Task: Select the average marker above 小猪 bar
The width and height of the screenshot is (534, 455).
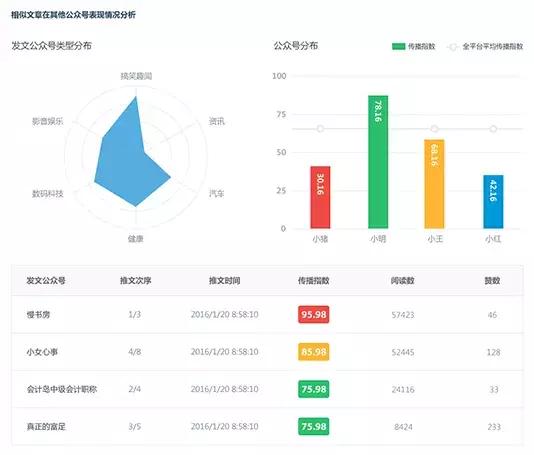Action: pyautogui.click(x=320, y=129)
